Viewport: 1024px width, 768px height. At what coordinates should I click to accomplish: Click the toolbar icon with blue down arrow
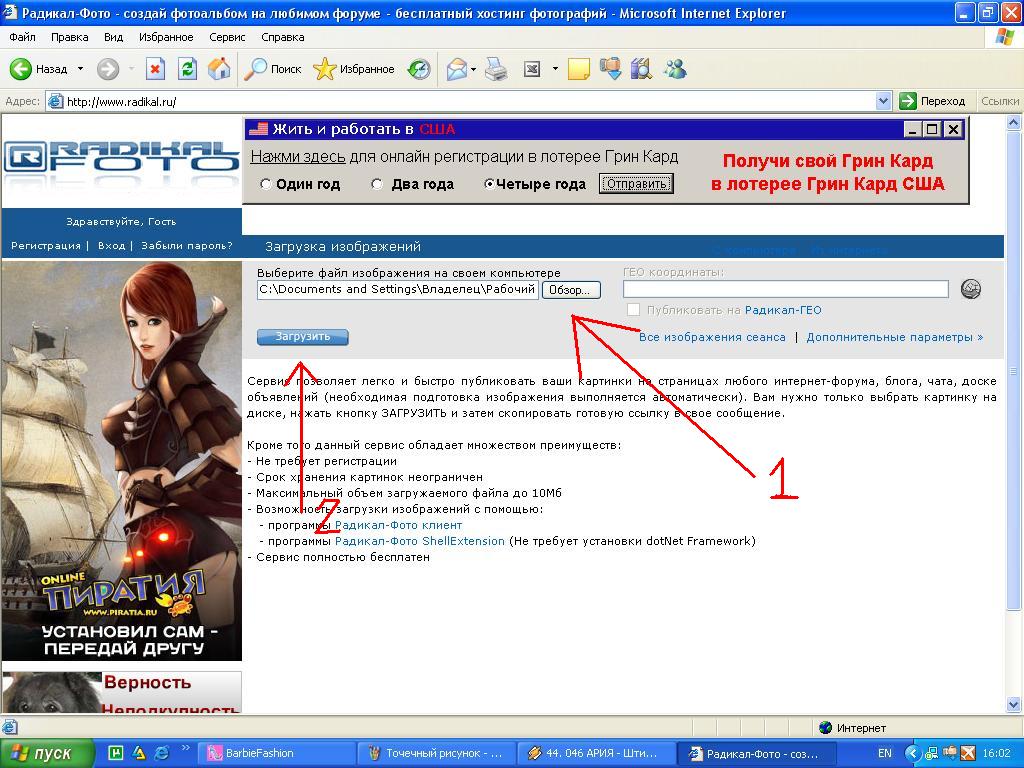(611, 69)
